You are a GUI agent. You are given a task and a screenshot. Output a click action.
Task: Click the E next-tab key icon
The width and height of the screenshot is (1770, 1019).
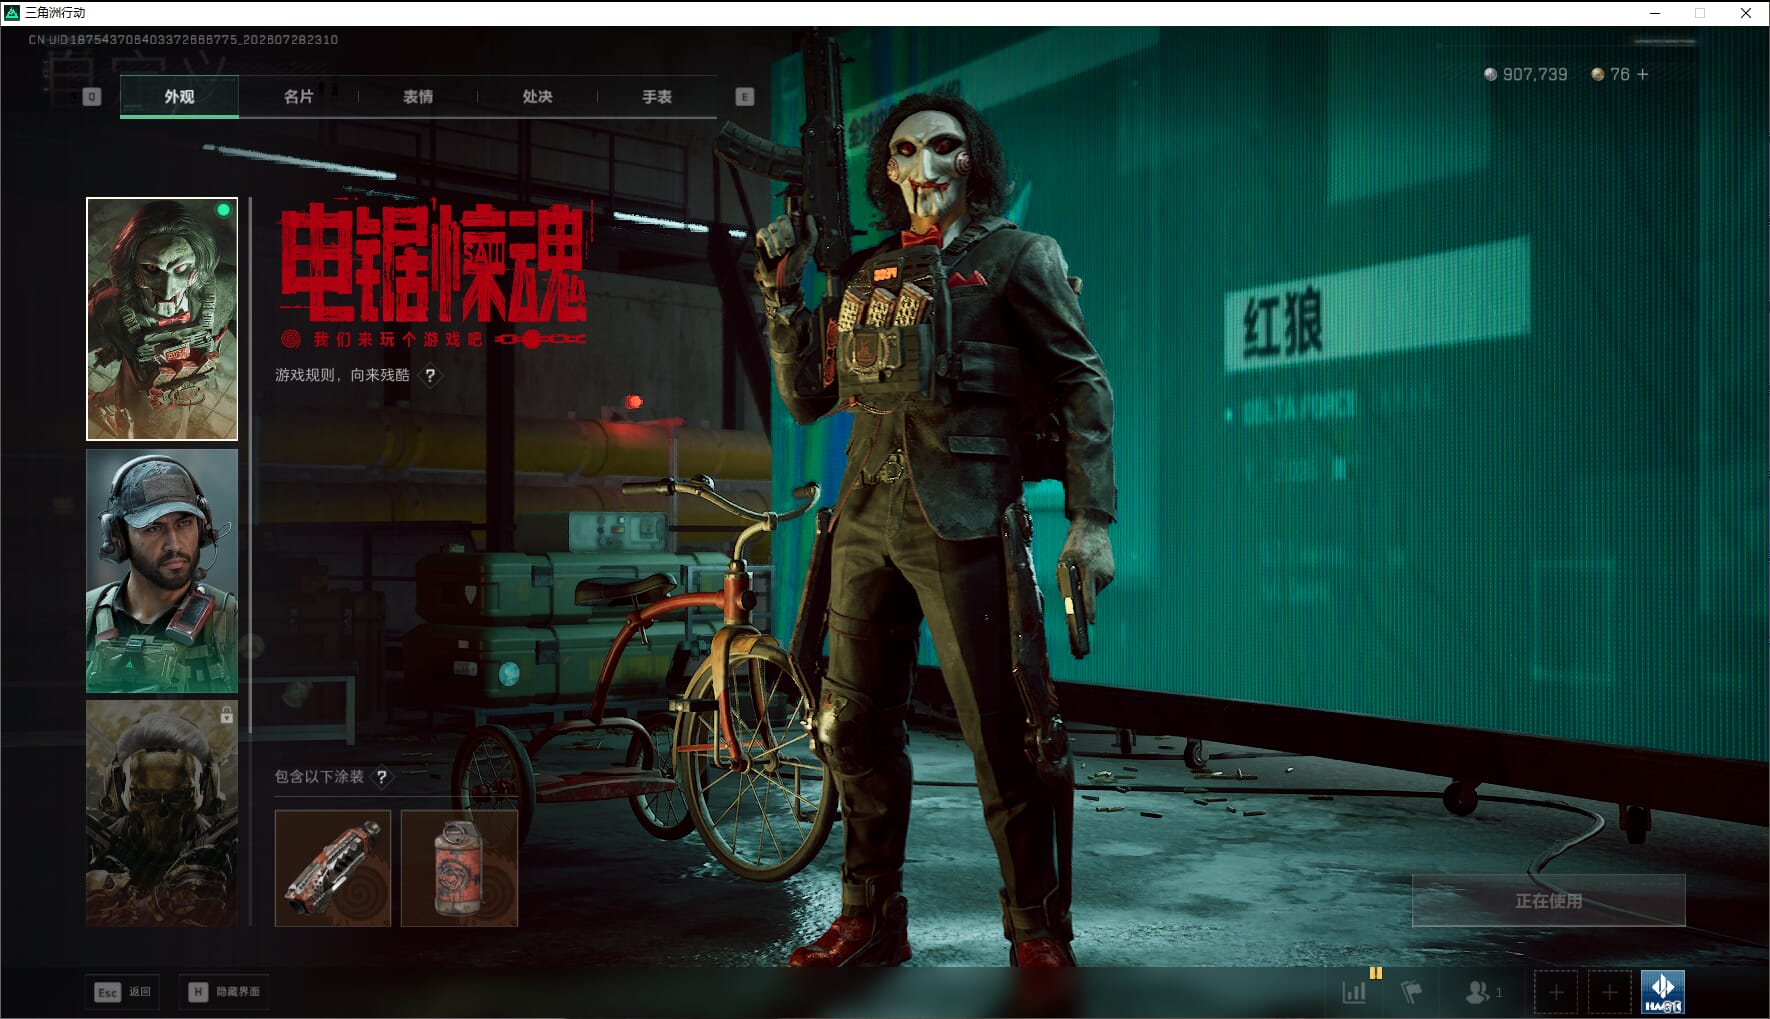(744, 97)
